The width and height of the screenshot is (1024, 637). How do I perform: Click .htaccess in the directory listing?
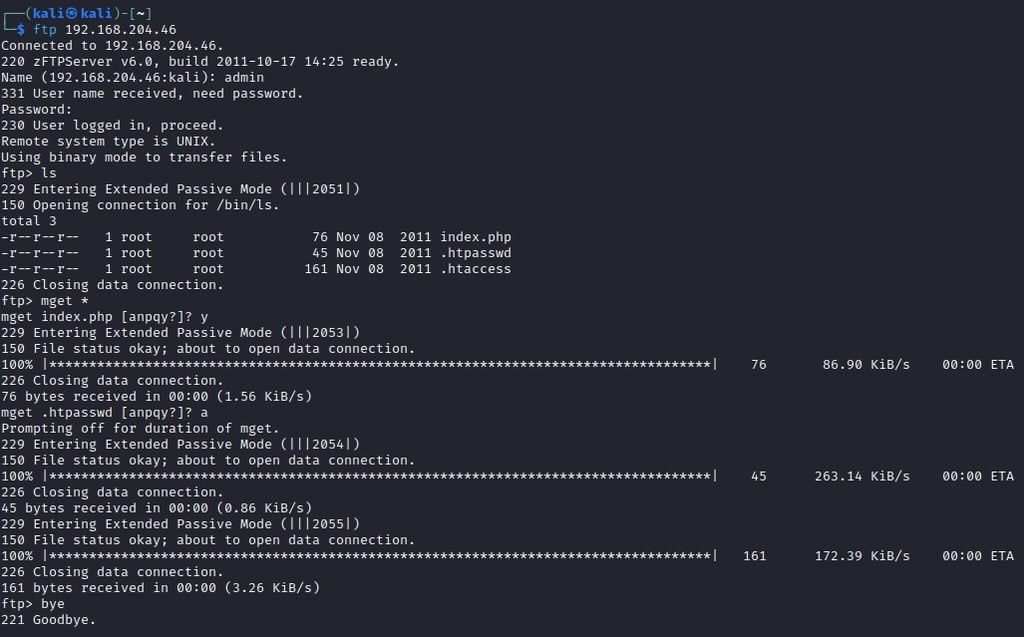[x=475, y=269]
